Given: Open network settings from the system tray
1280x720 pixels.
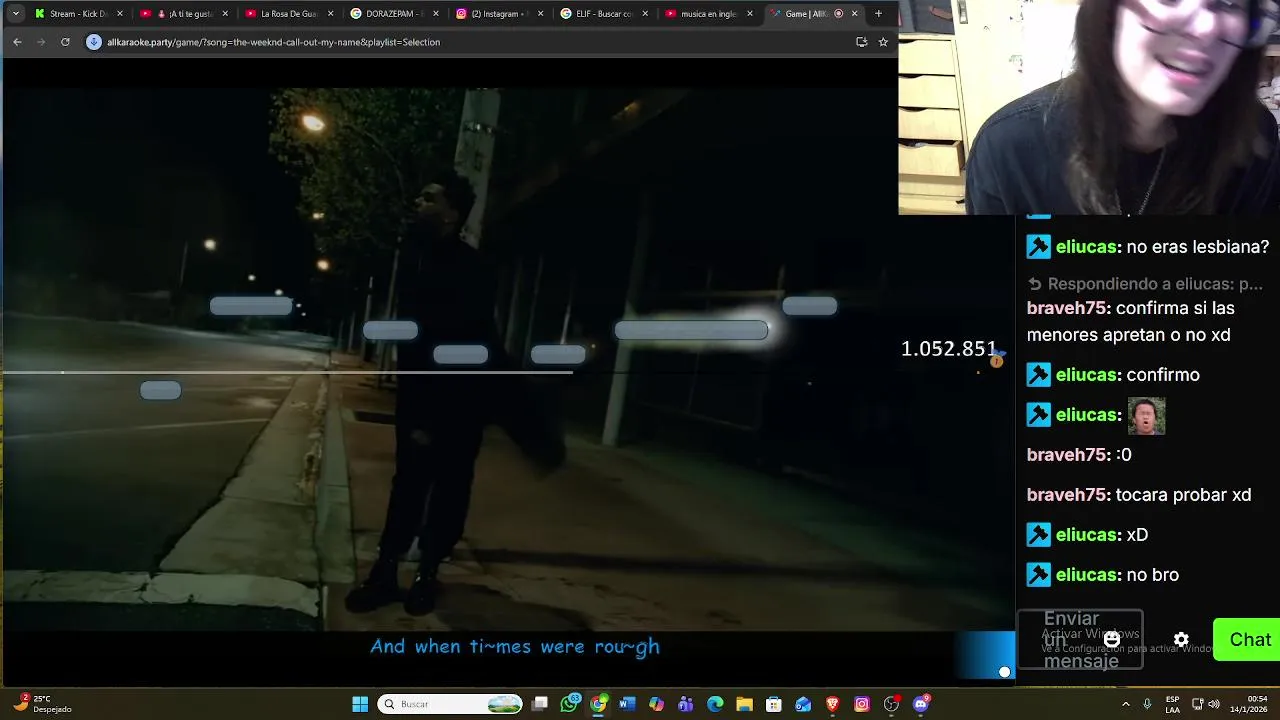Looking at the screenshot, I should [1197, 704].
